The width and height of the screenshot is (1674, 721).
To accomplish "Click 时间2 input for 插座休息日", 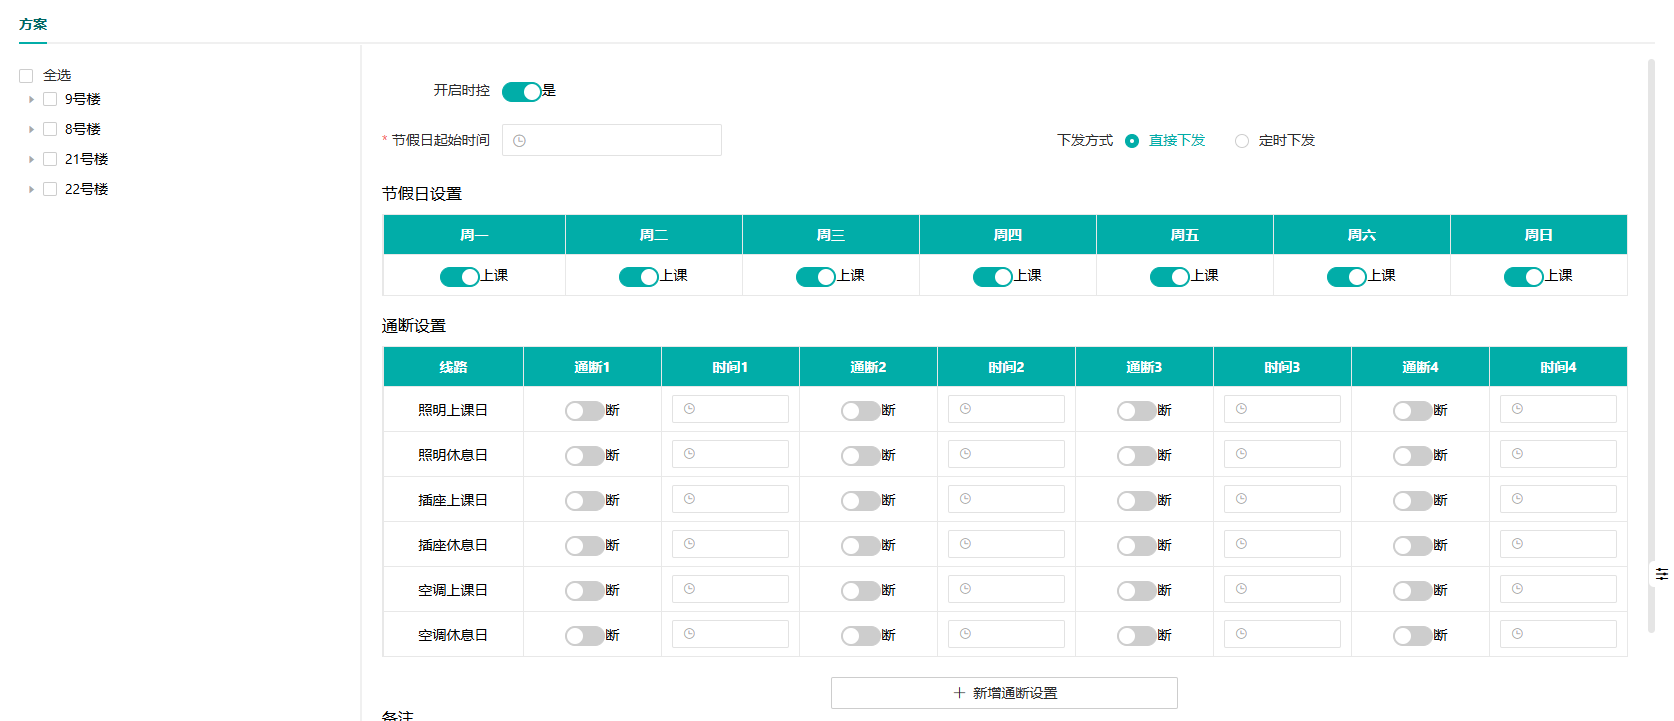I will (x=1006, y=544).
